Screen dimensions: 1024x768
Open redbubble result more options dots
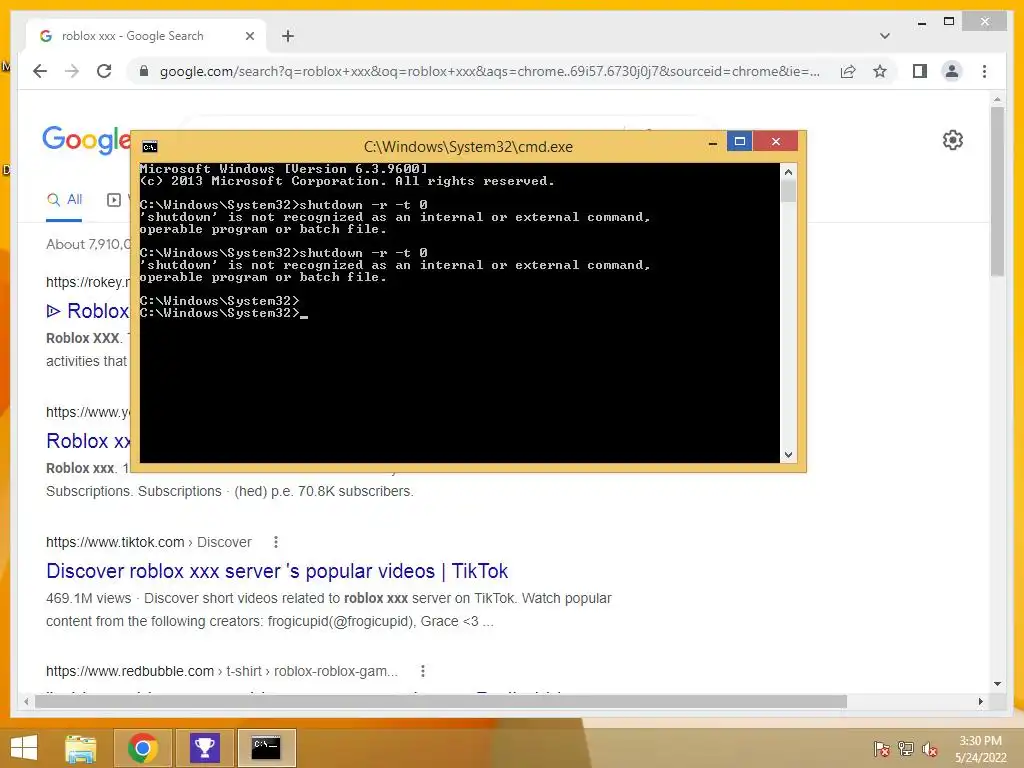tap(423, 671)
